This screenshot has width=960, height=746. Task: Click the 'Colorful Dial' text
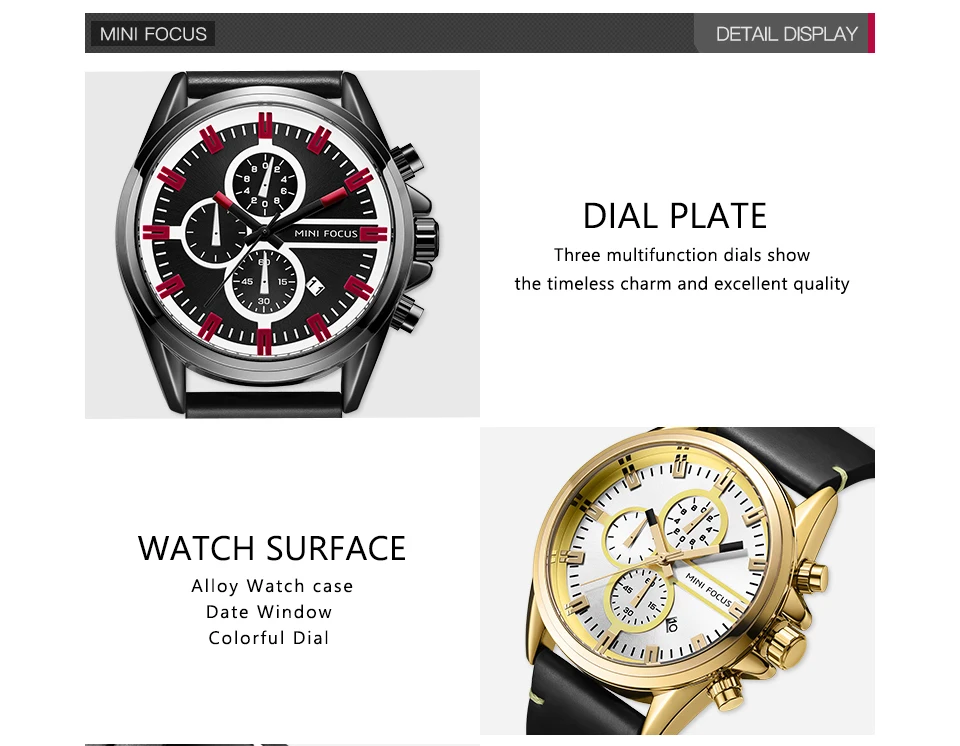(x=269, y=638)
